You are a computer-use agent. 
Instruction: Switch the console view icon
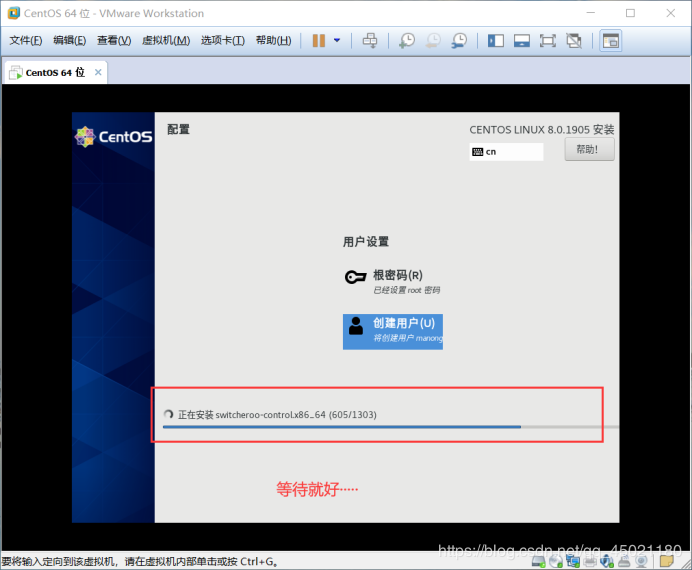pos(611,41)
